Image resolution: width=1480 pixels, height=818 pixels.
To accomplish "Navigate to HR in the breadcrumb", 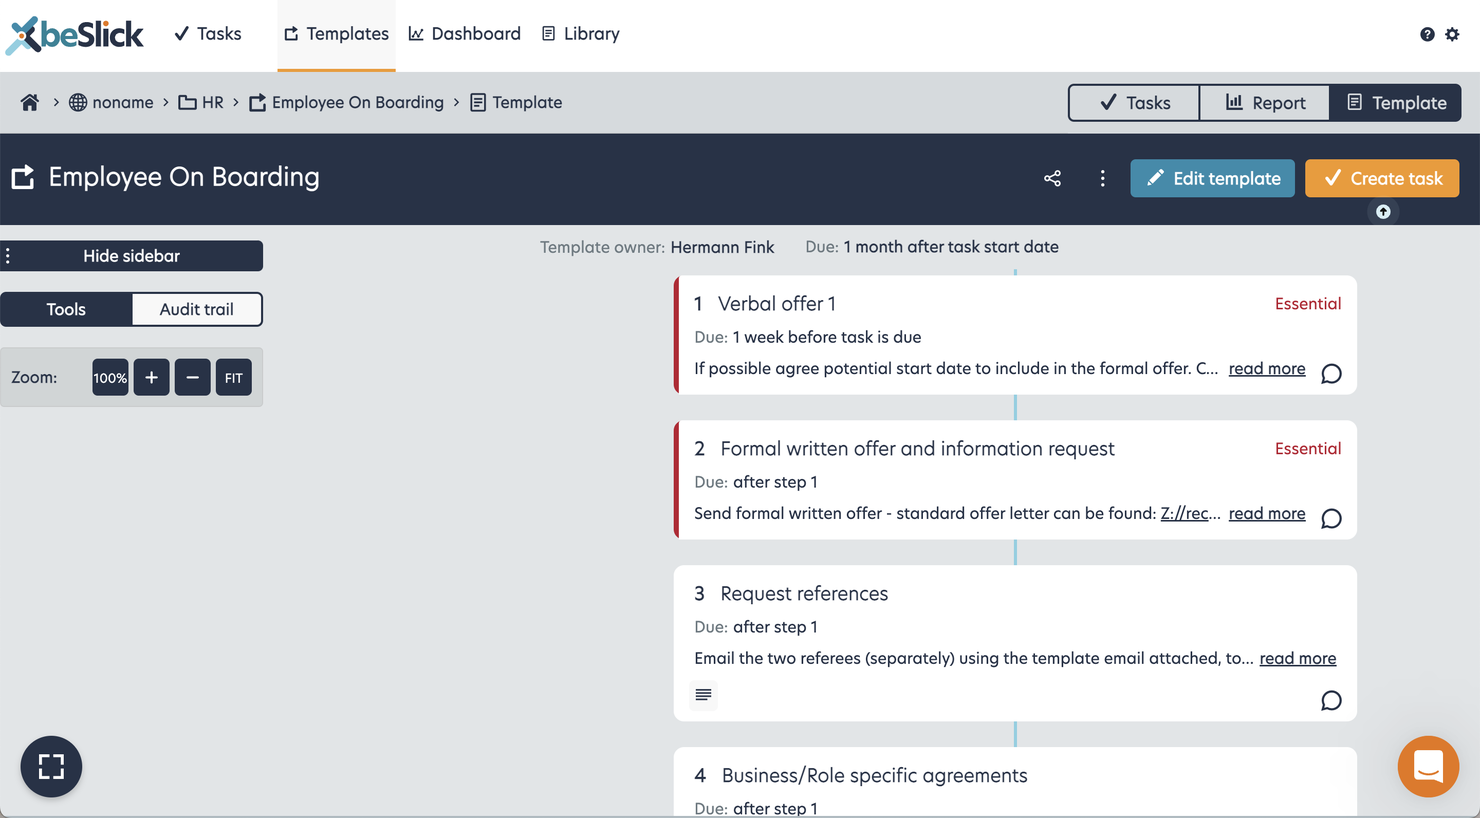I will click(x=212, y=101).
